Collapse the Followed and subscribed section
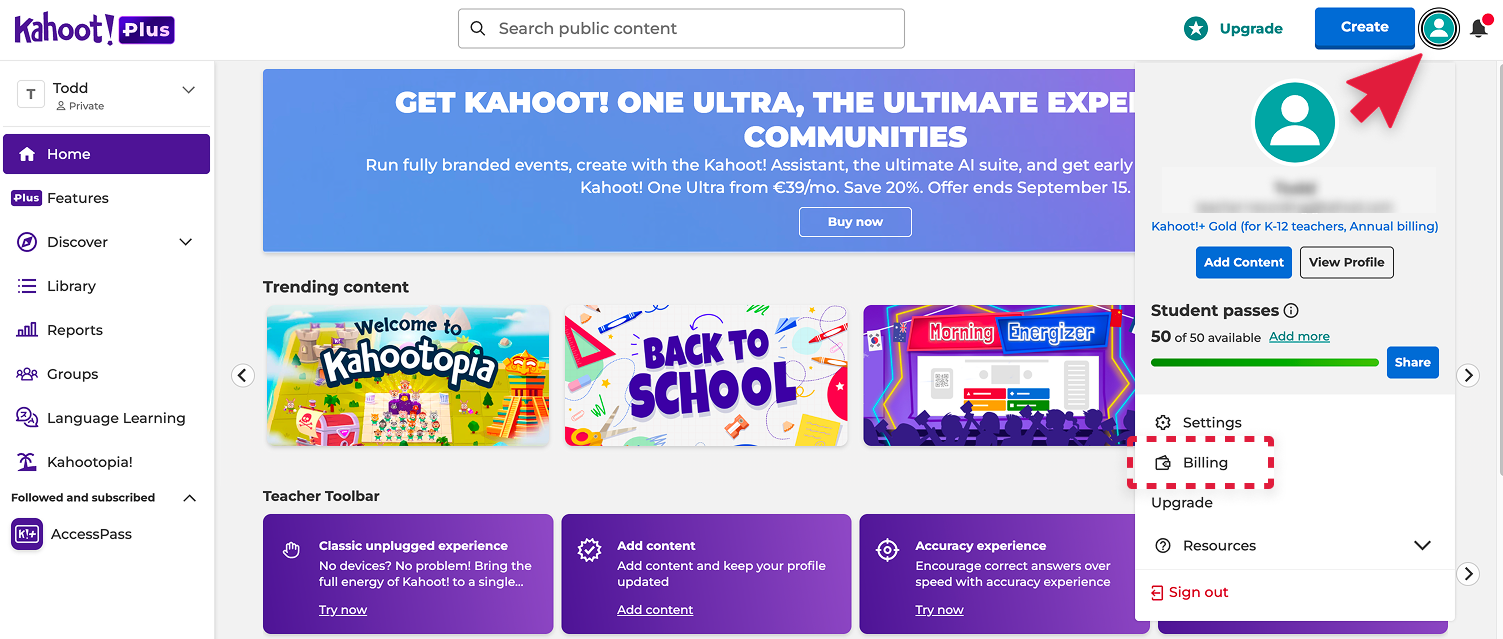 click(190, 498)
